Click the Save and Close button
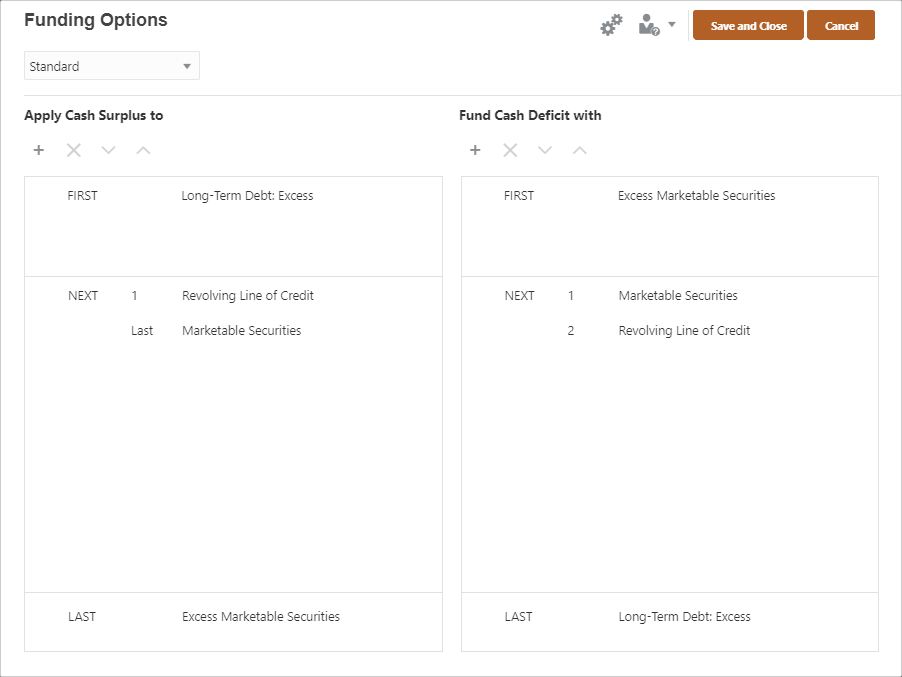 (747, 24)
